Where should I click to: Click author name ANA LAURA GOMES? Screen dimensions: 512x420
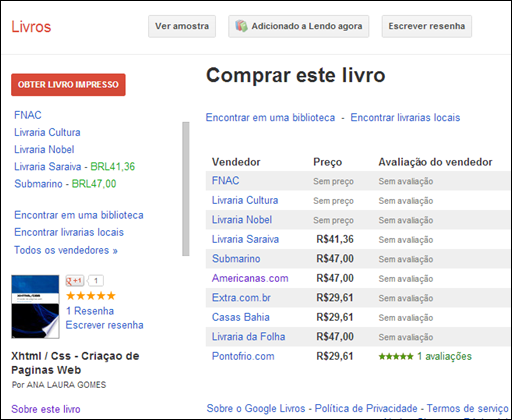(x=66, y=385)
